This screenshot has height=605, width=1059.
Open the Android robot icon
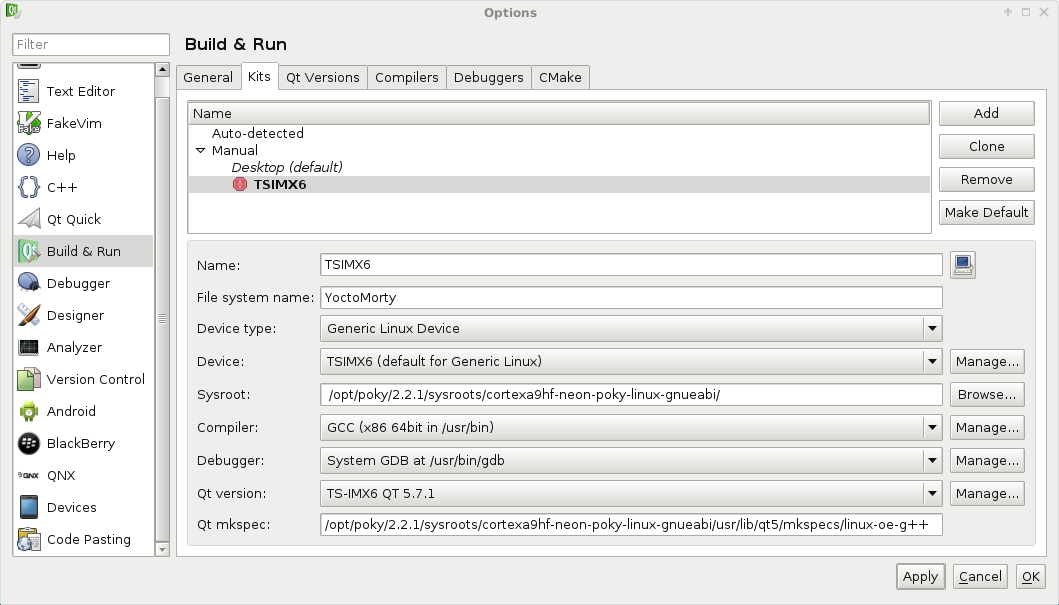pyautogui.click(x=28, y=411)
